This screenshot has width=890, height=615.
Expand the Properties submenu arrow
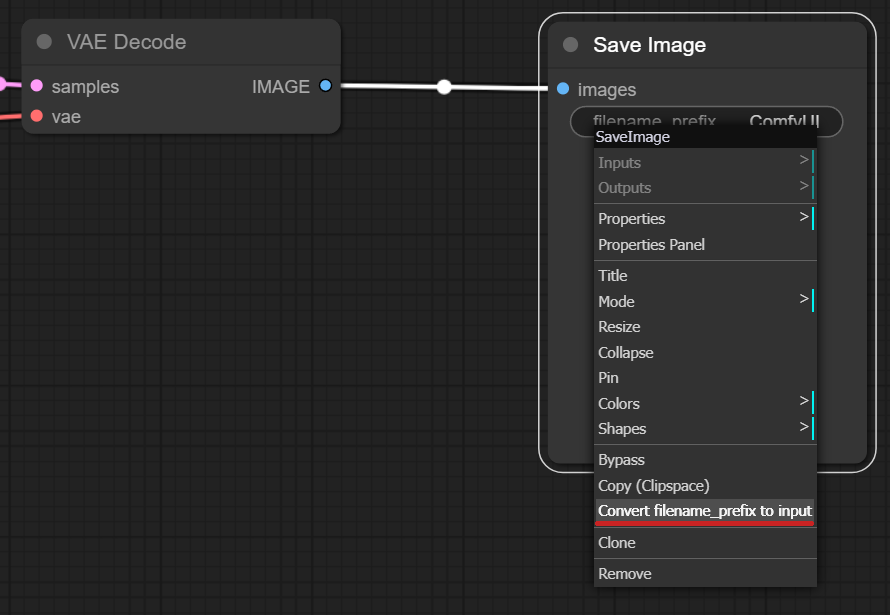[x=804, y=217]
